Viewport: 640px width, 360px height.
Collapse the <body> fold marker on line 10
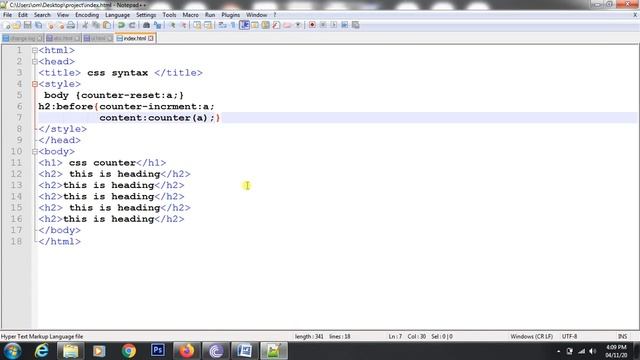[35, 151]
